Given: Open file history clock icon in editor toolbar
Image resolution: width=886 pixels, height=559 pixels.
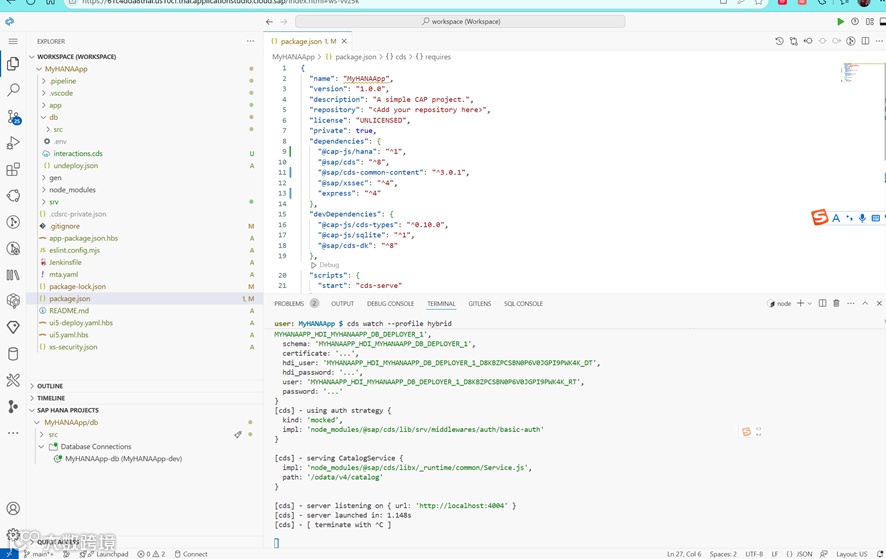Looking at the screenshot, I should (779, 41).
